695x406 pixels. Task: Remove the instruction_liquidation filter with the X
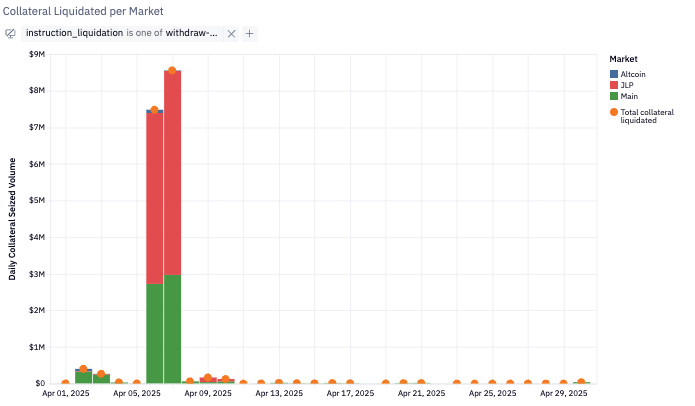231,33
